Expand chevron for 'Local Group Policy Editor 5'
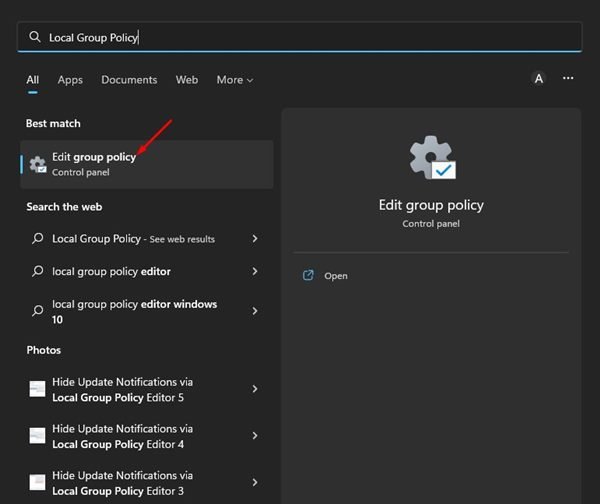This screenshot has width=600, height=504. (x=255, y=389)
